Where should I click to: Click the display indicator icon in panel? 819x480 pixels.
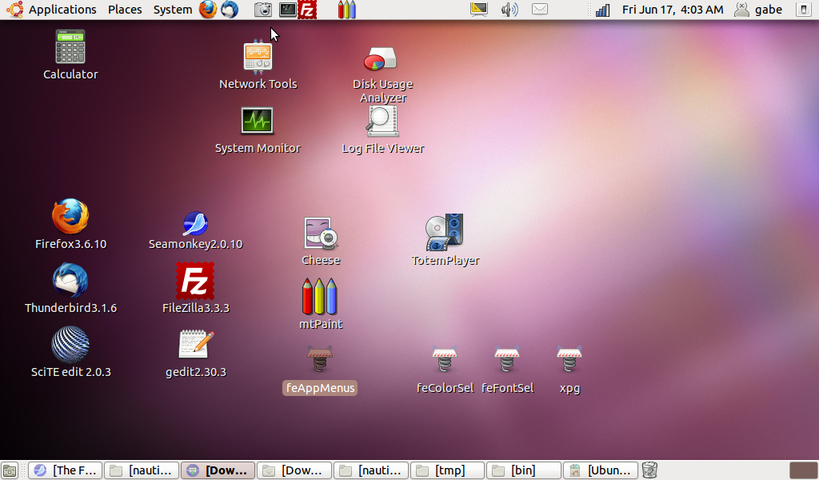tap(478, 9)
